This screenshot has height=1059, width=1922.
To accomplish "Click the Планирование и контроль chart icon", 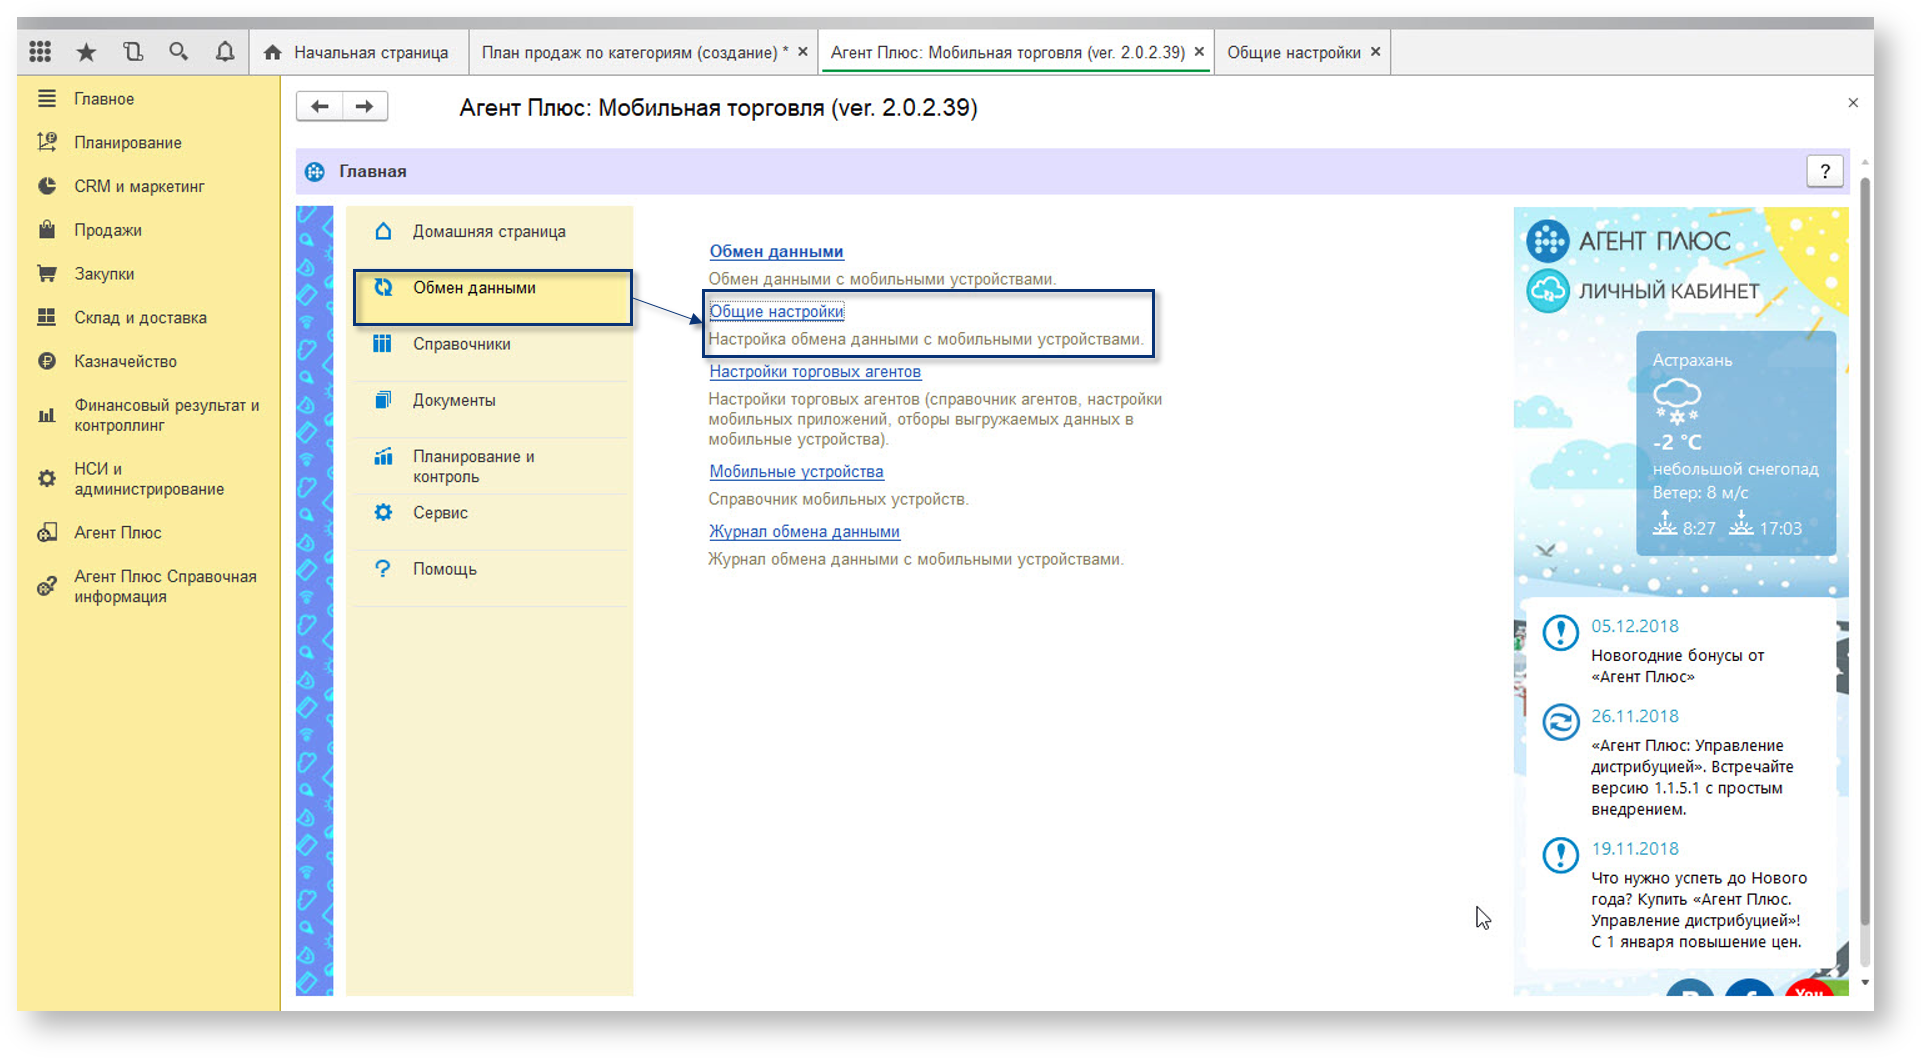I will click(x=383, y=457).
